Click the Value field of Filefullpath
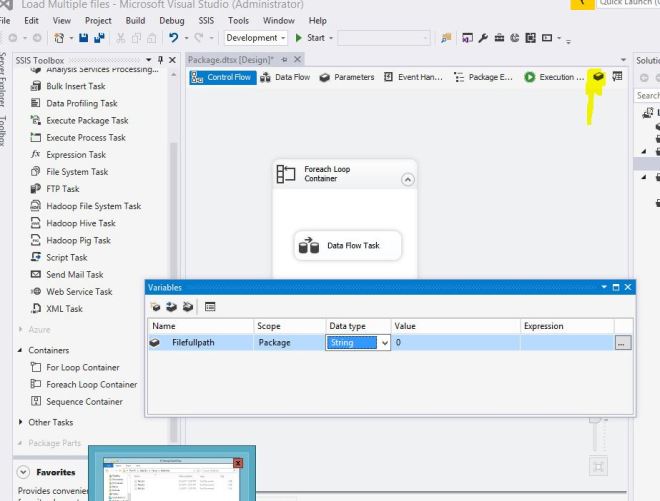The image size is (660, 501). (454, 342)
